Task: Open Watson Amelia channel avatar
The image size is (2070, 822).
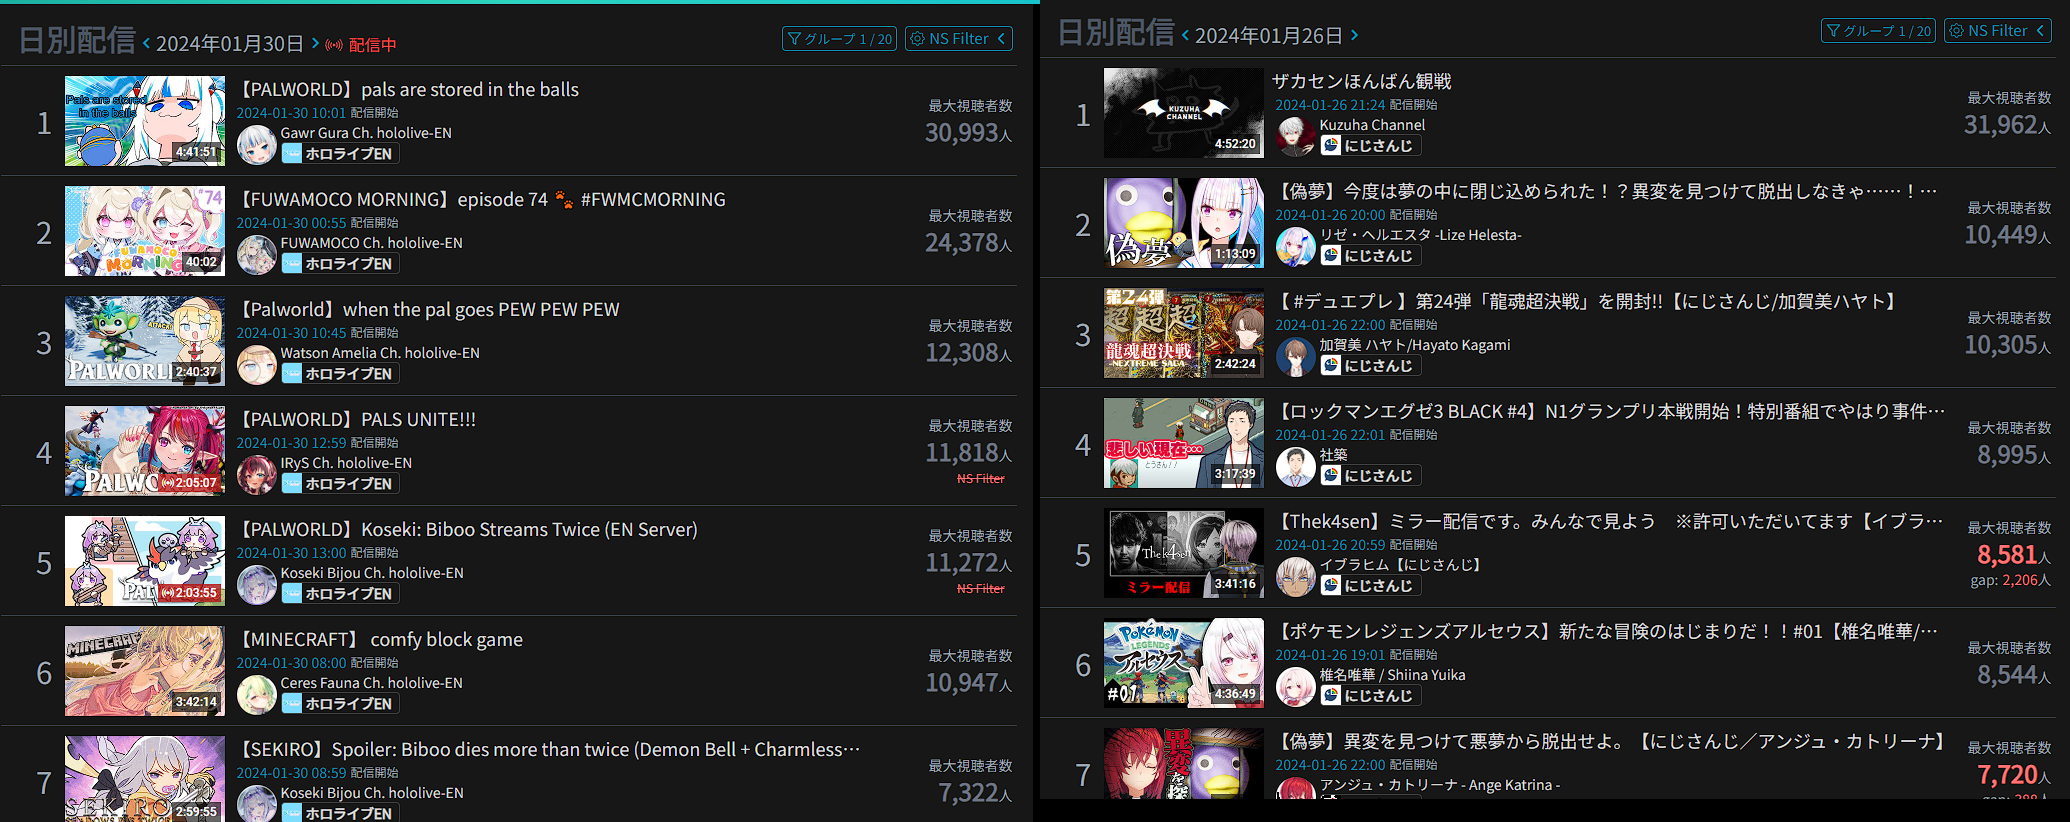Action: tap(256, 364)
